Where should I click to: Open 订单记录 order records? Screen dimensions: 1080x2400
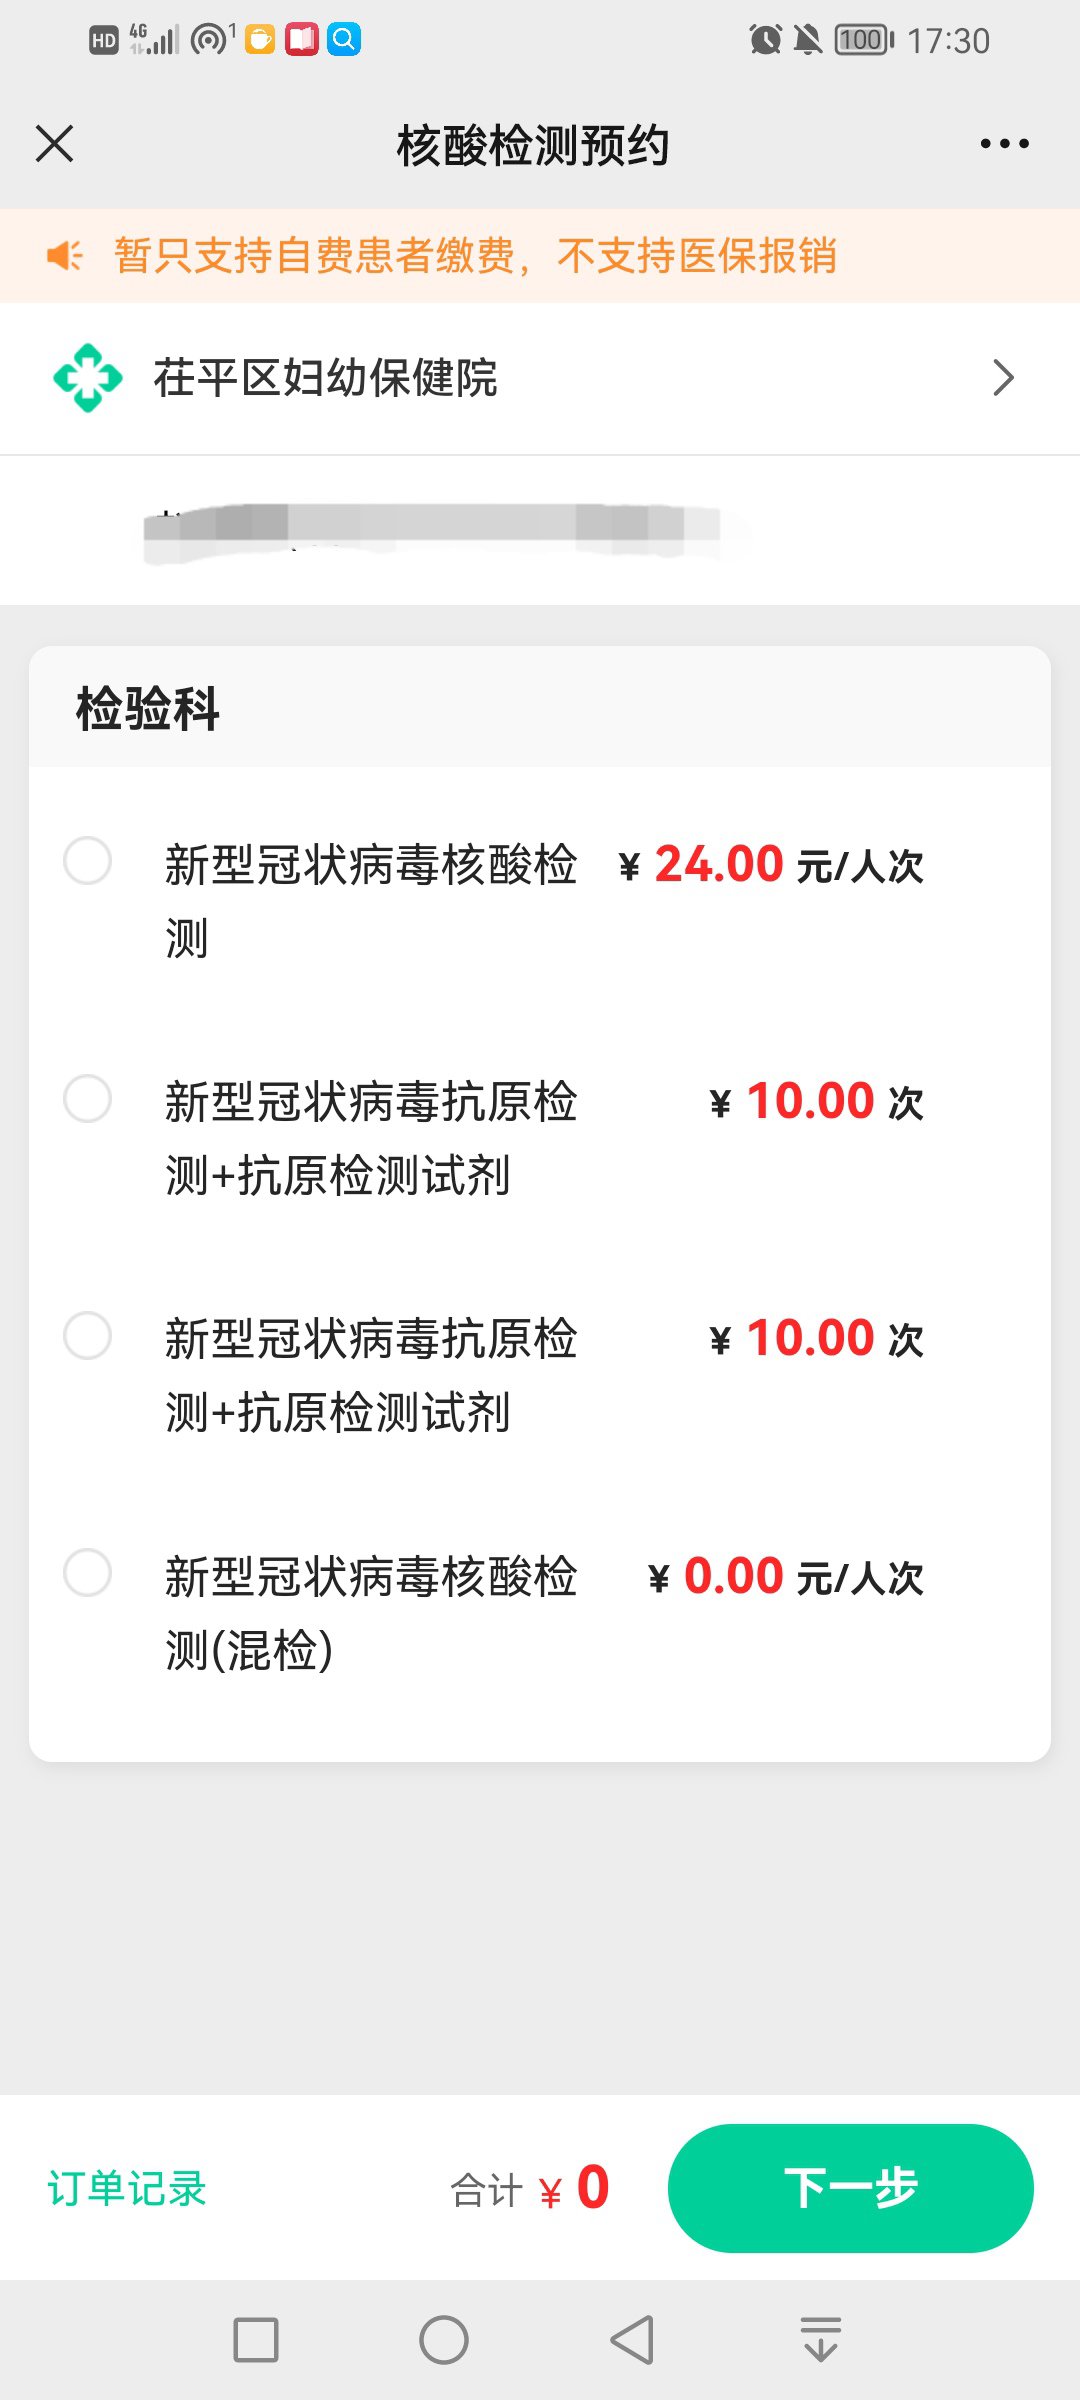127,2189
